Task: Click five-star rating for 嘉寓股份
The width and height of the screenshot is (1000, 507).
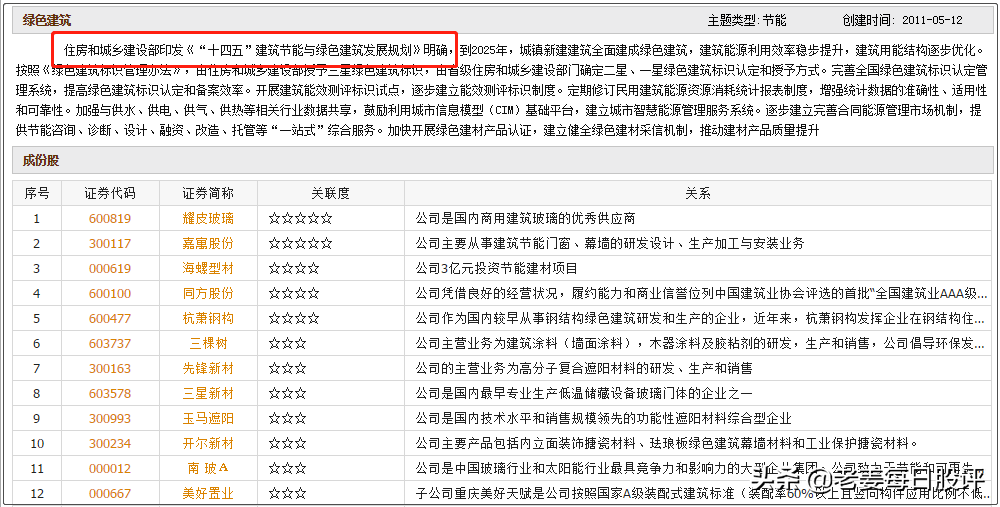Action: click(300, 244)
